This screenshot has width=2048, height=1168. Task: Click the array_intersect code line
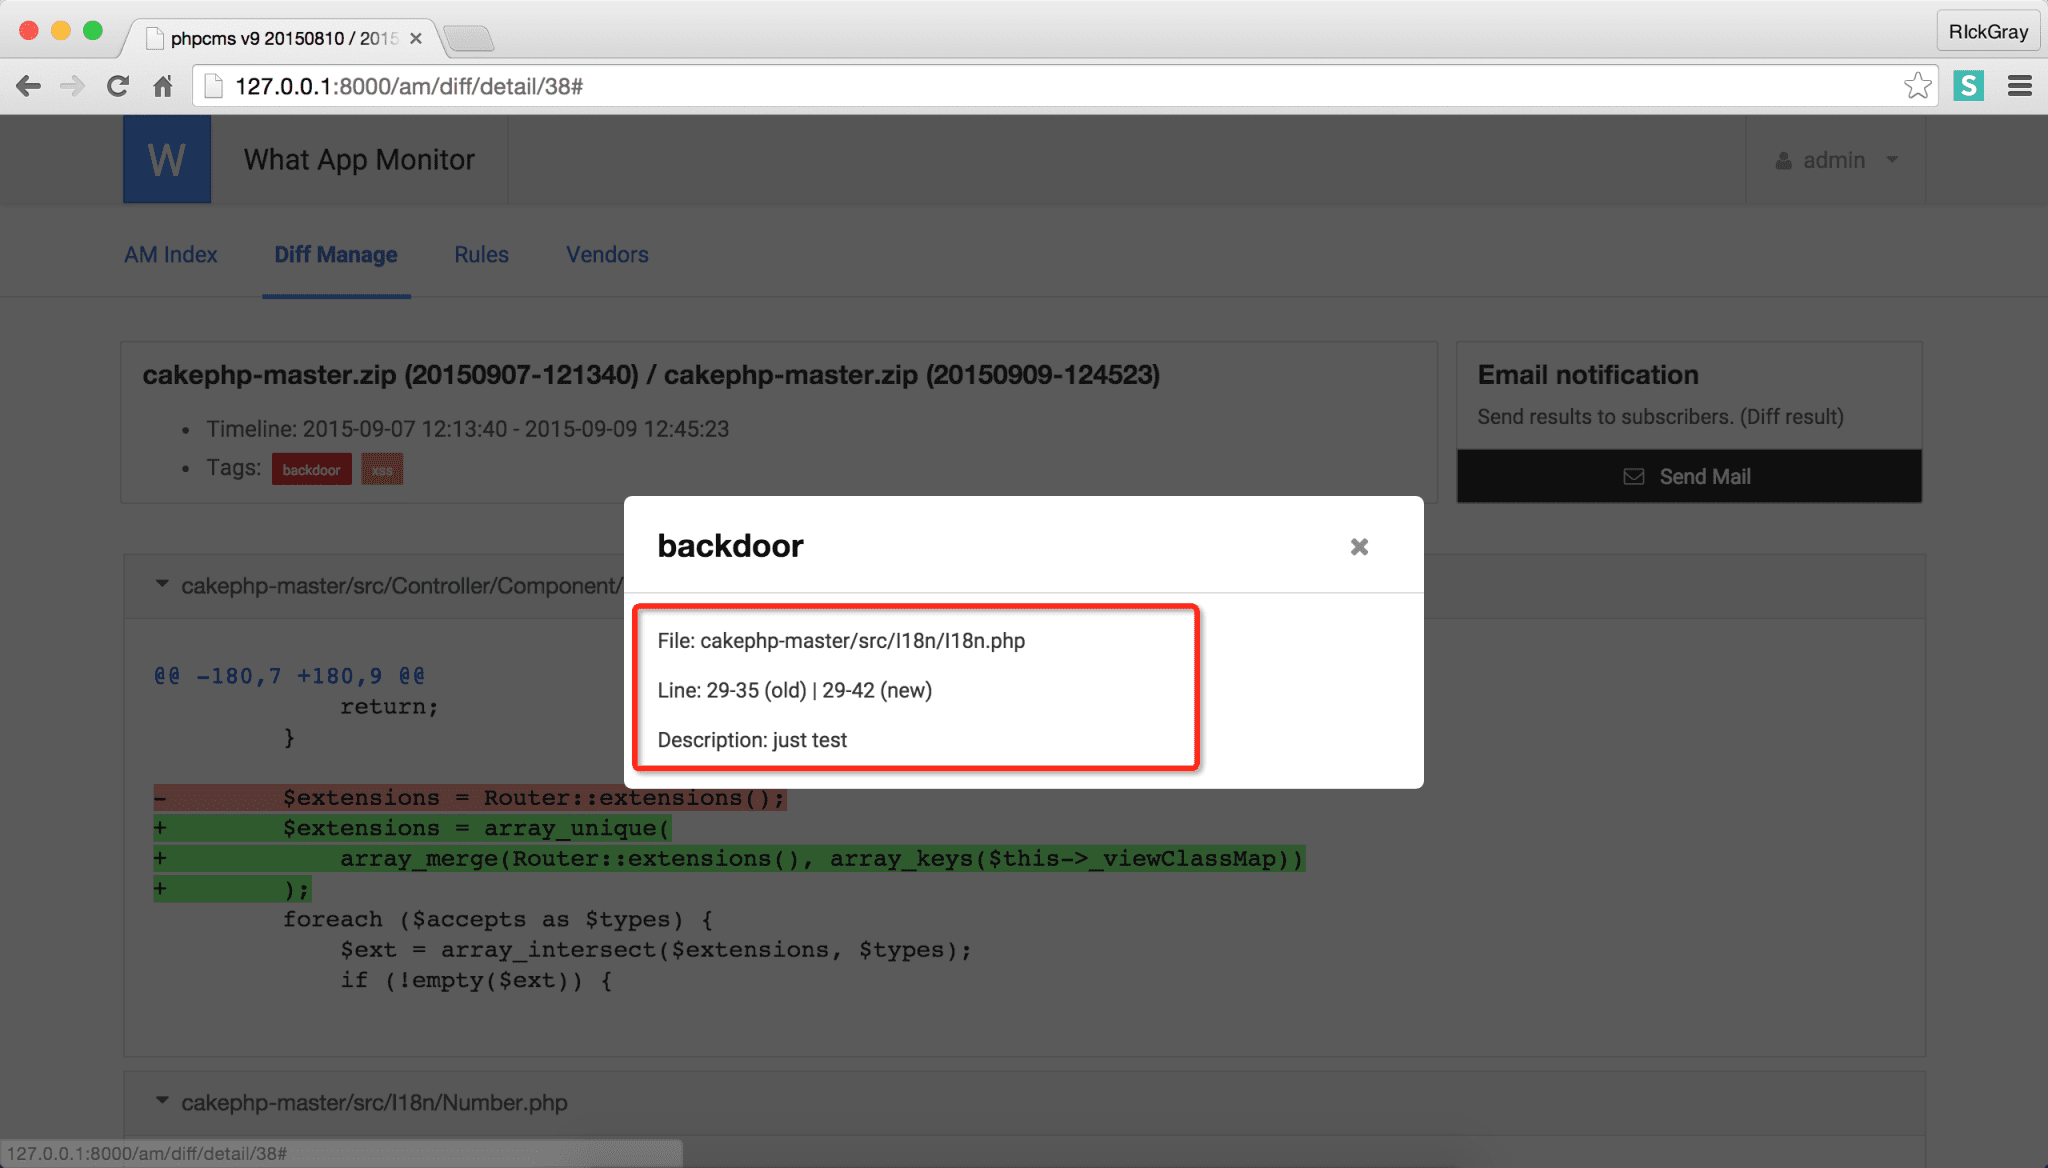click(x=656, y=950)
